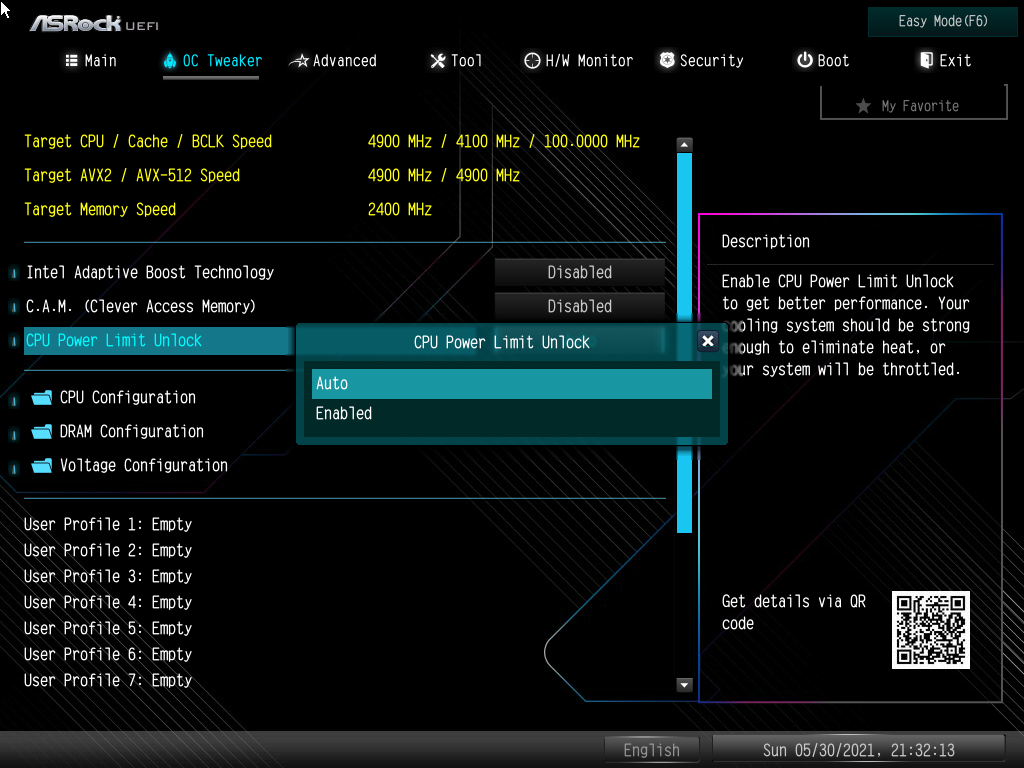Screen dimensions: 1024x768
Task: Click the QR code image
Action: pos(930,629)
